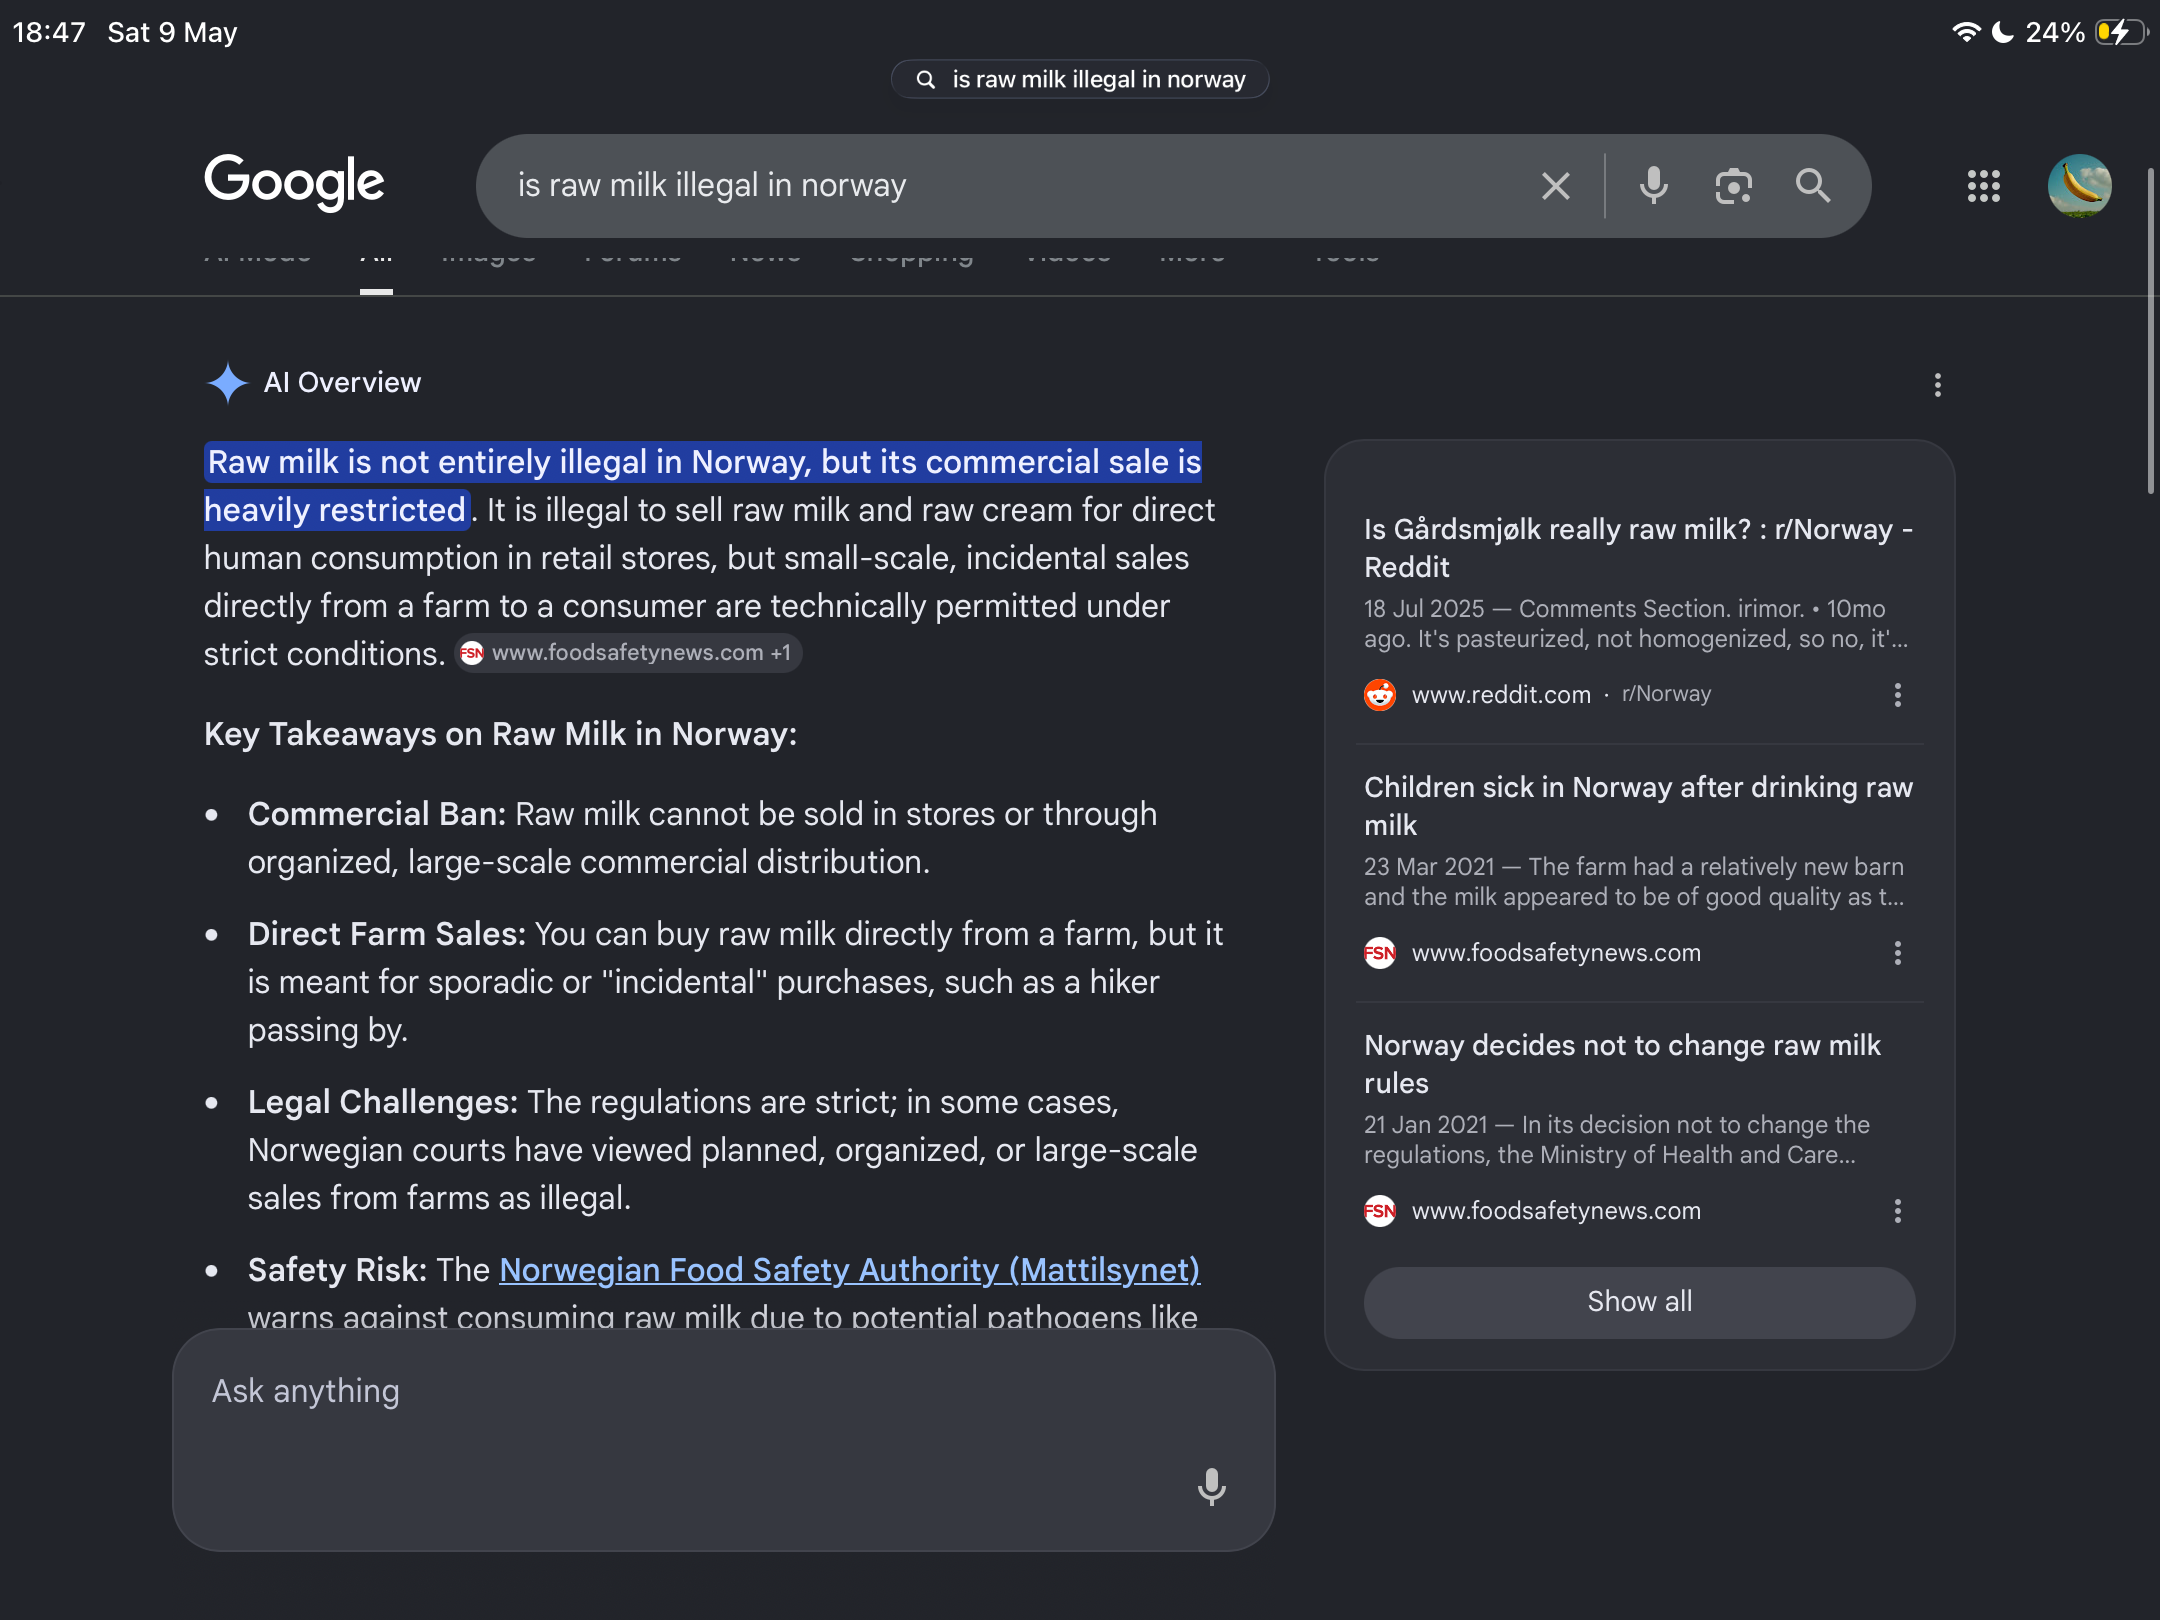This screenshot has width=2160, height=1620.
Task: Click the Google logo
Action: coord(294,183)
